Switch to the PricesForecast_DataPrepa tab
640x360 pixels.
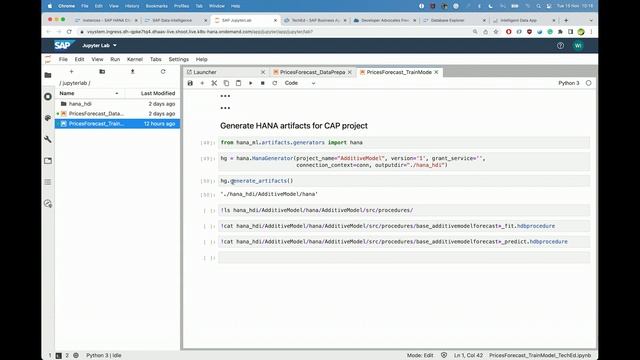pos(312,72)
